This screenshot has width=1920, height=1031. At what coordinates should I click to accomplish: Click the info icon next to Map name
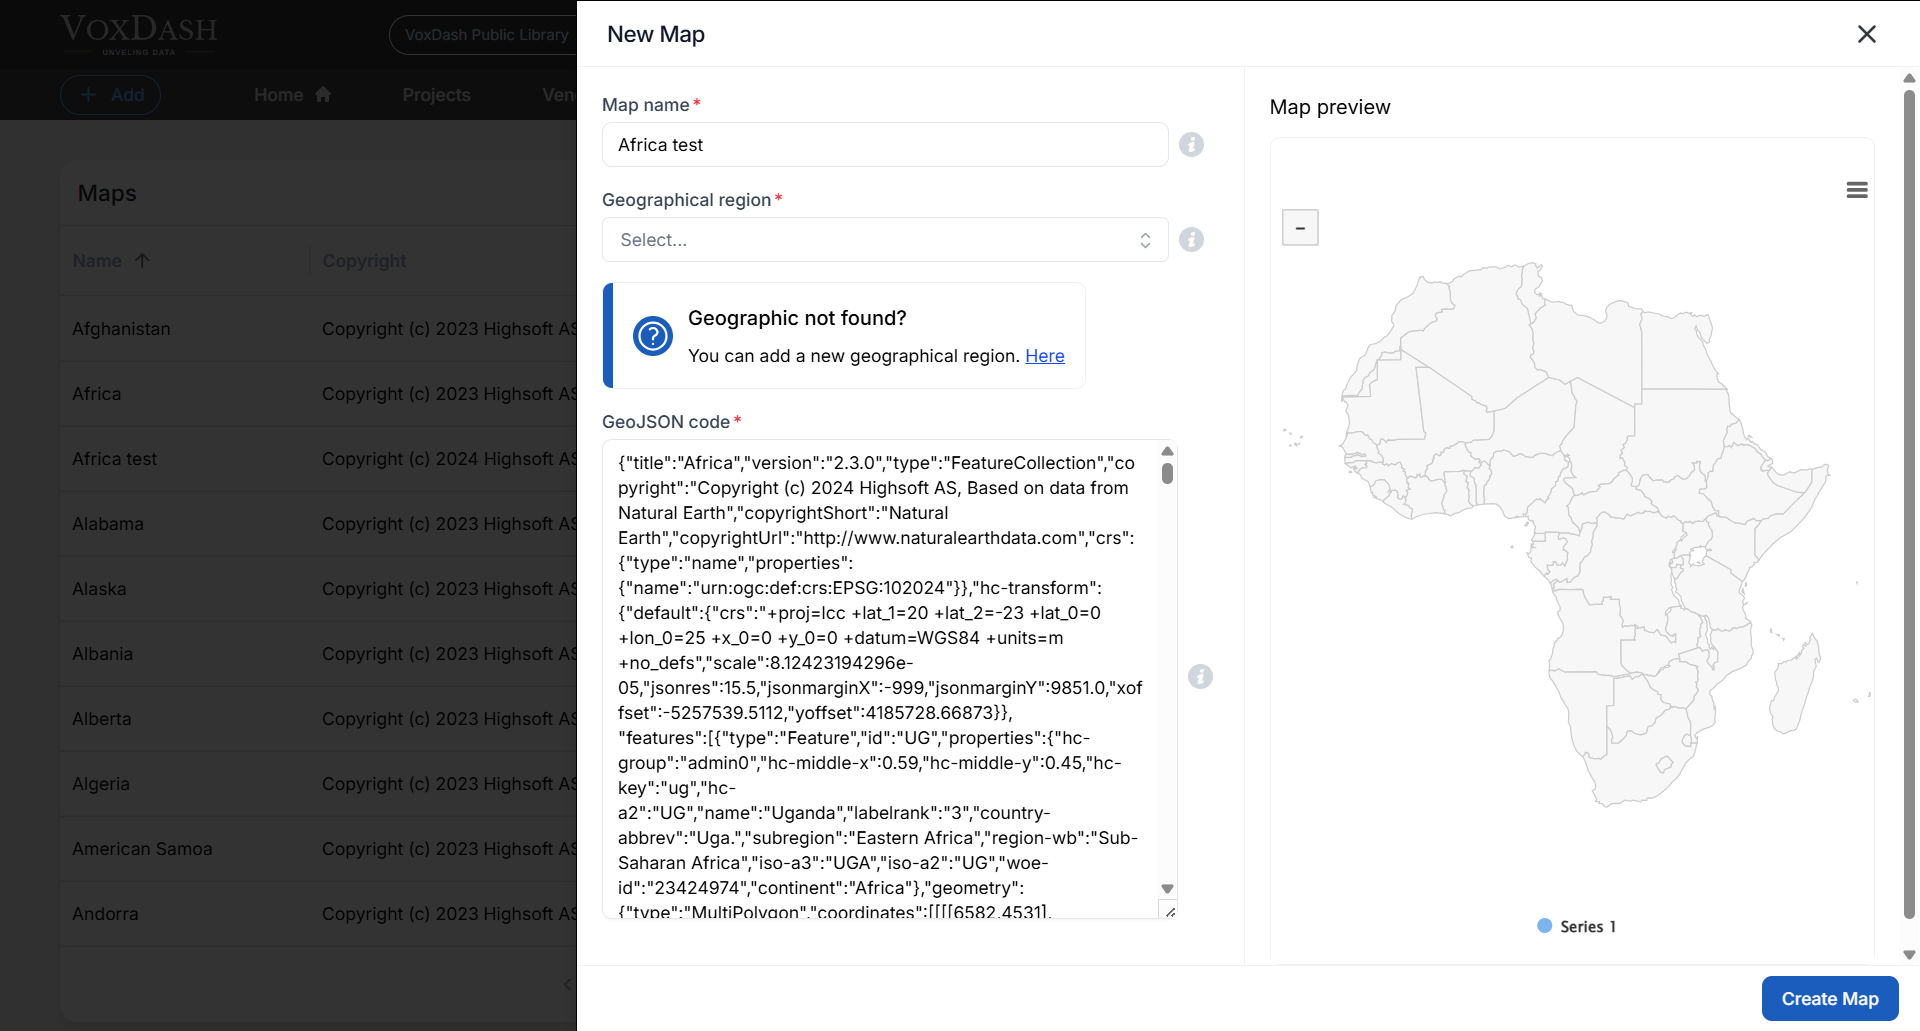pyautogui.click(x=1191, y=144)
